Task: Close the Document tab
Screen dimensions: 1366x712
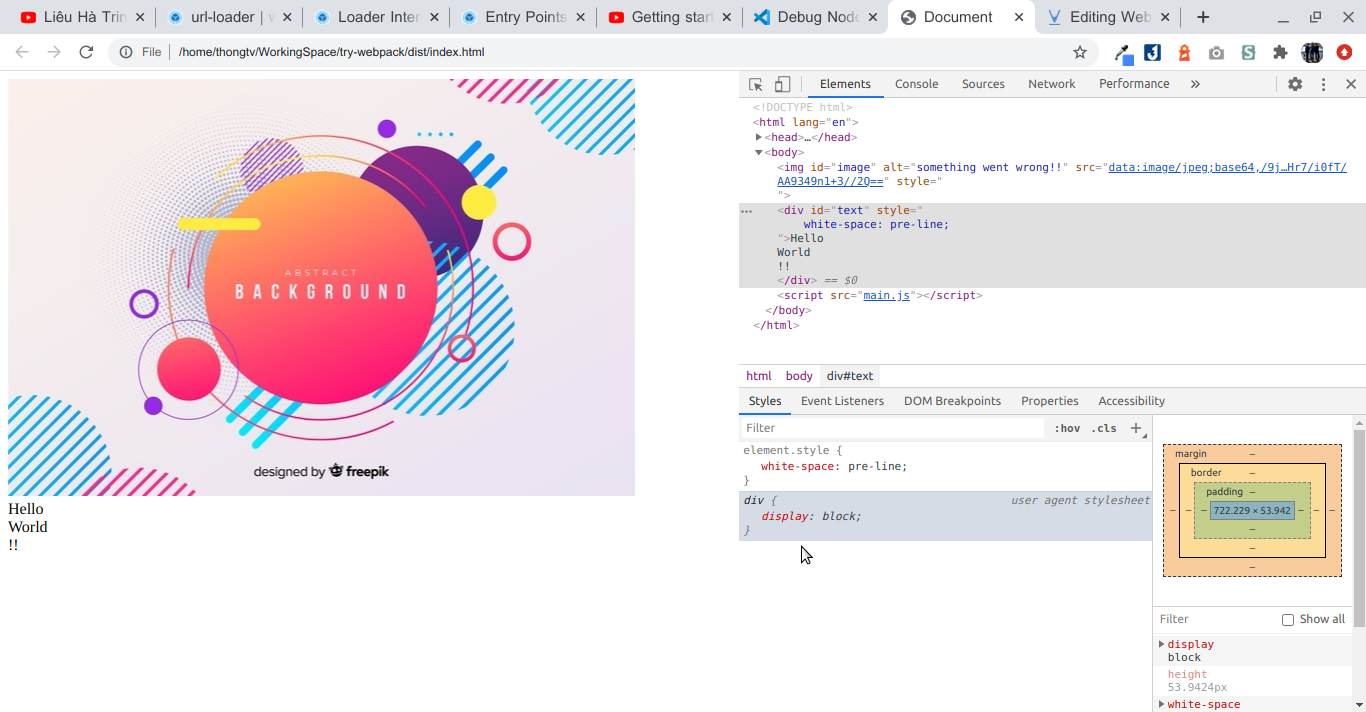Action: 1019,17
